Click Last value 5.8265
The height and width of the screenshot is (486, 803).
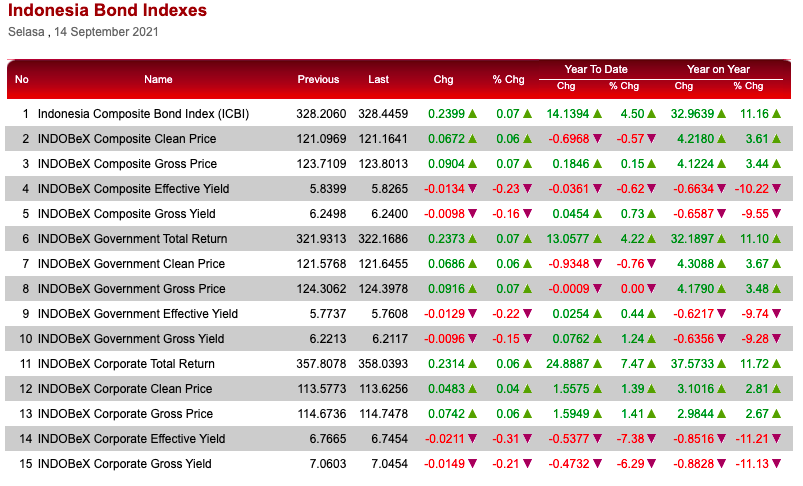tap(390, 188)
